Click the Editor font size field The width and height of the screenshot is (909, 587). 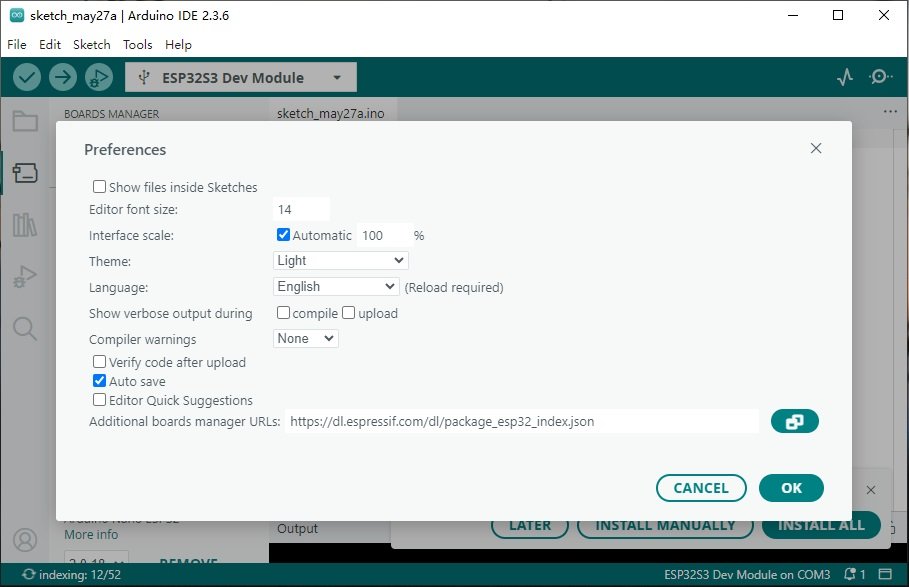pos(301,209)
